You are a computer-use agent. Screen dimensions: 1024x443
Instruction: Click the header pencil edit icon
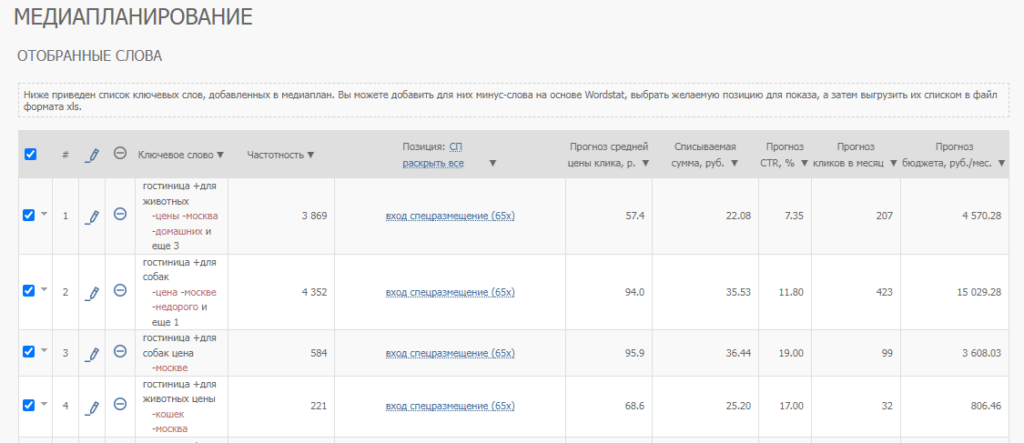coord(92,155)
